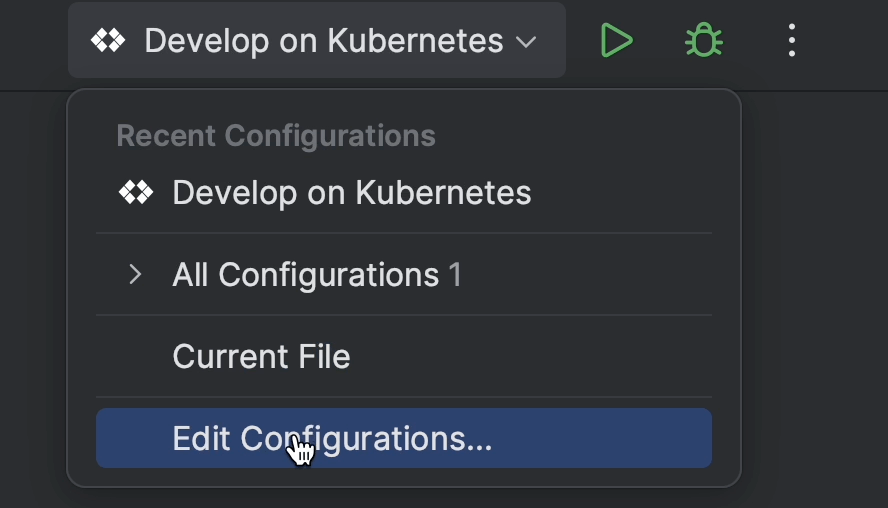Screen dimensions: 888x508
Task: Select Develop on Kubernetes under Recent Configurations
Action: [351, 192]
